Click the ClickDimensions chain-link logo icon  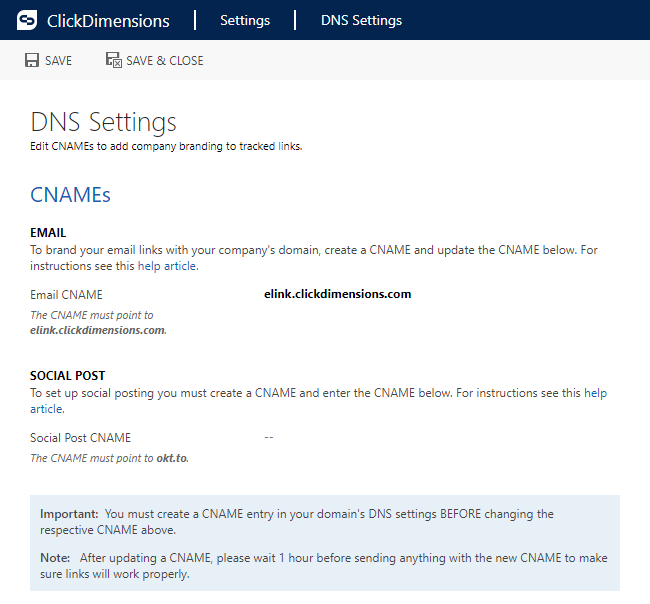tap(27, 20)
